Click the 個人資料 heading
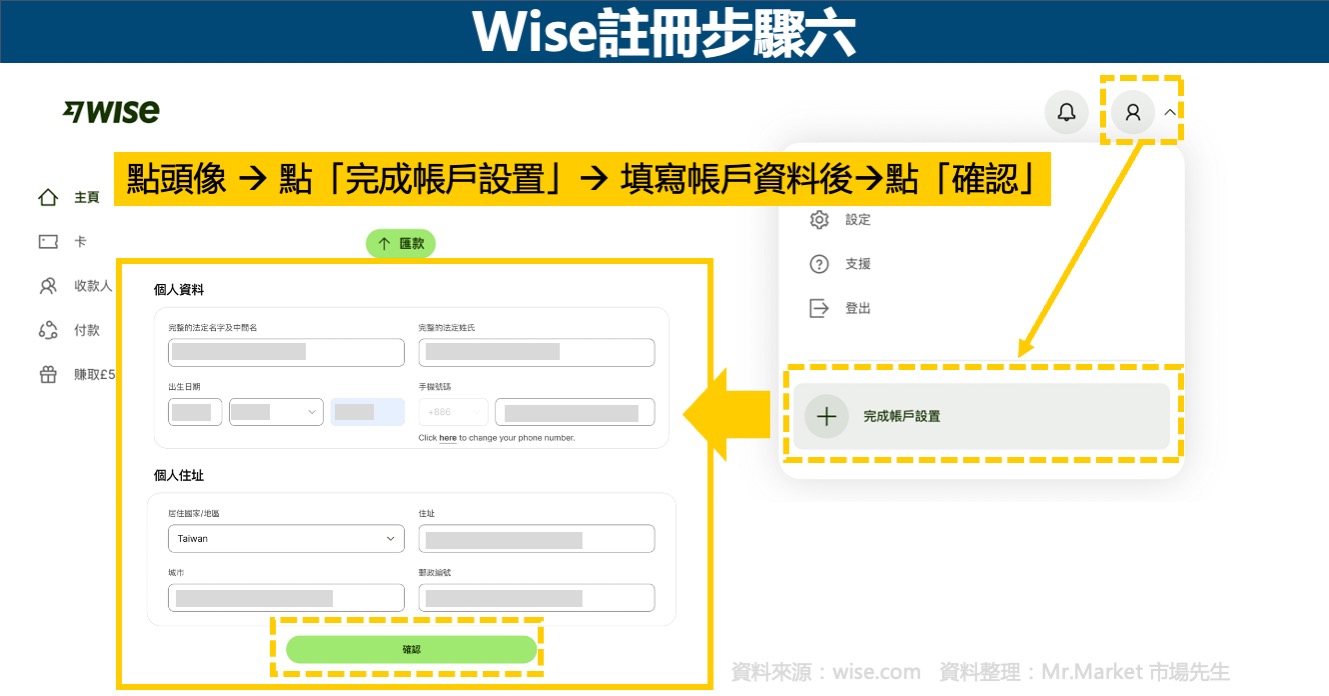Image resolution: width=1329 pixels, height=696 pixels. tap(179, 290)
